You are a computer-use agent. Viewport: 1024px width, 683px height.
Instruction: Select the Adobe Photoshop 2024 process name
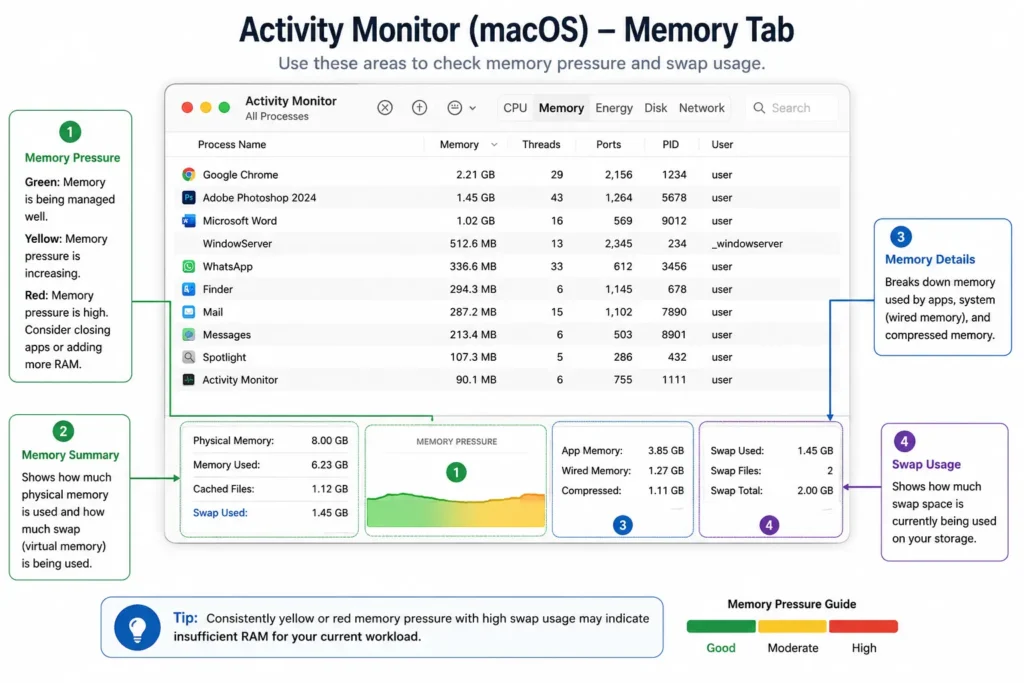(x=259, y=197)
